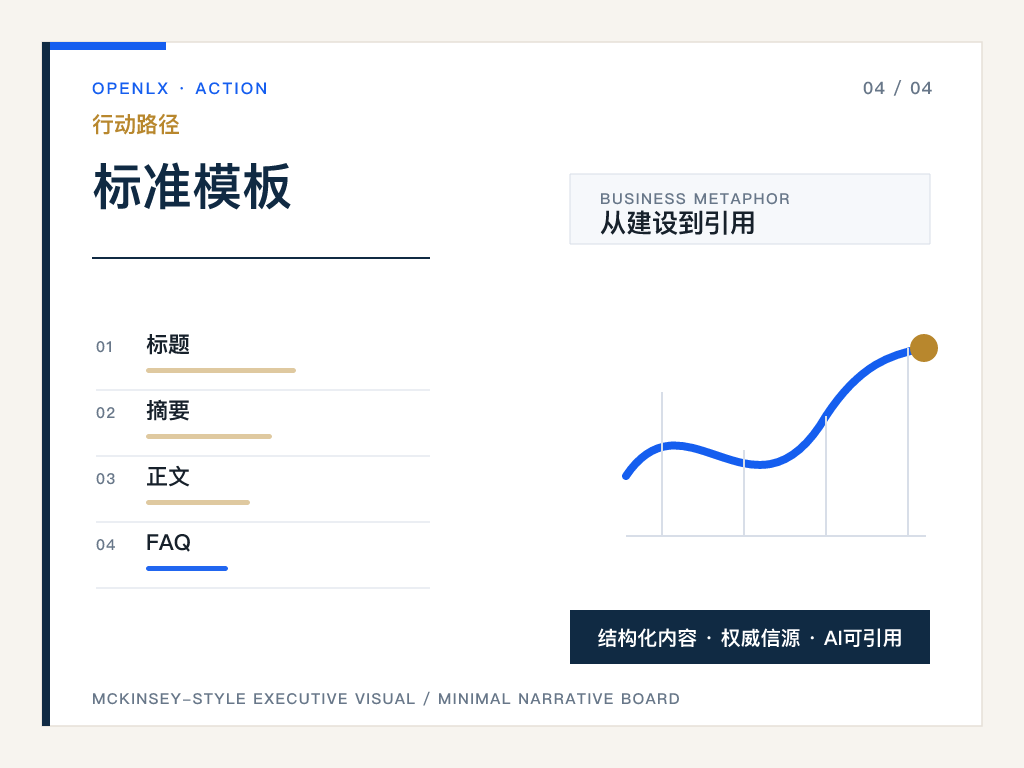The image size is (1024, 768).
Task: Click the number '02' beside 摘要
Action: point(105,413)
